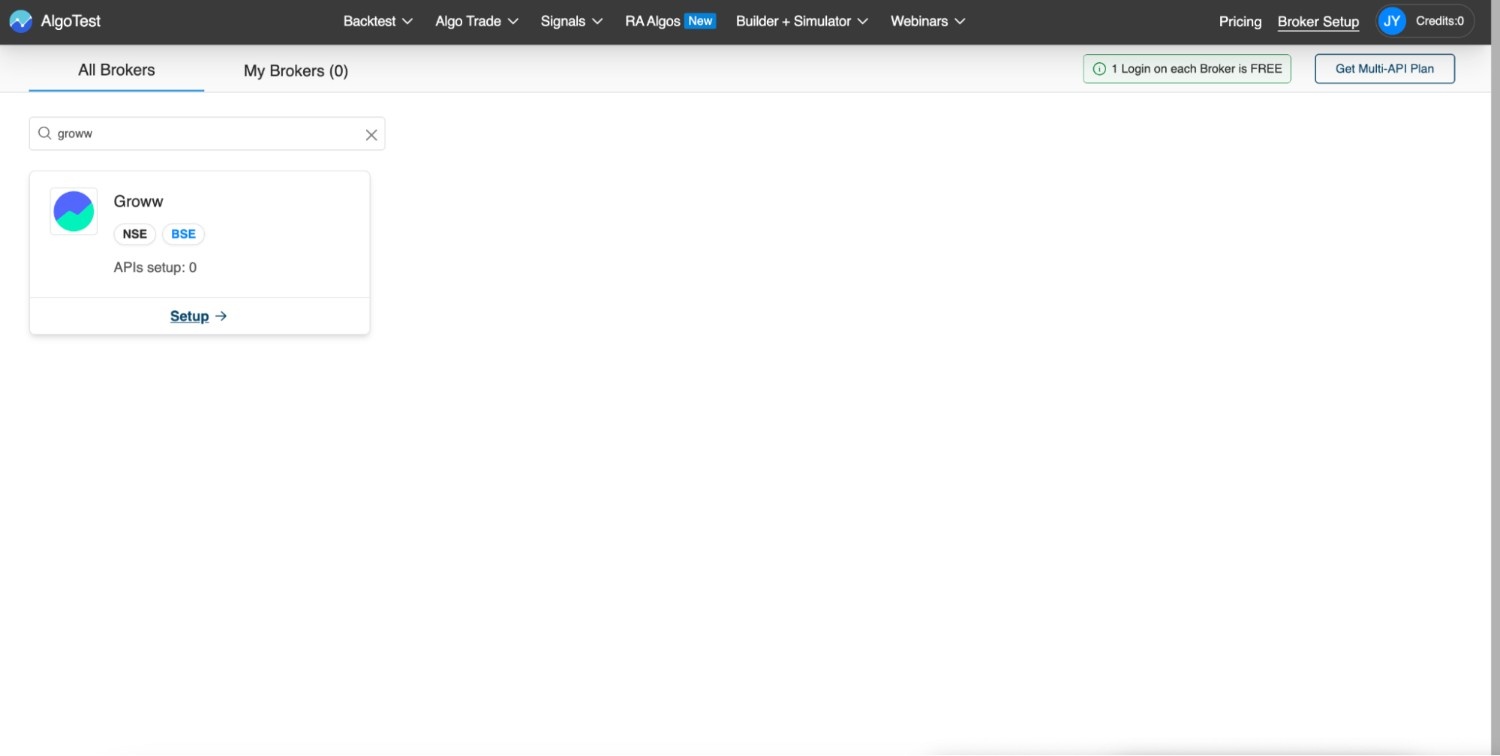
Task: Click the AlgoTest brand name text
Action: [71, 21]
